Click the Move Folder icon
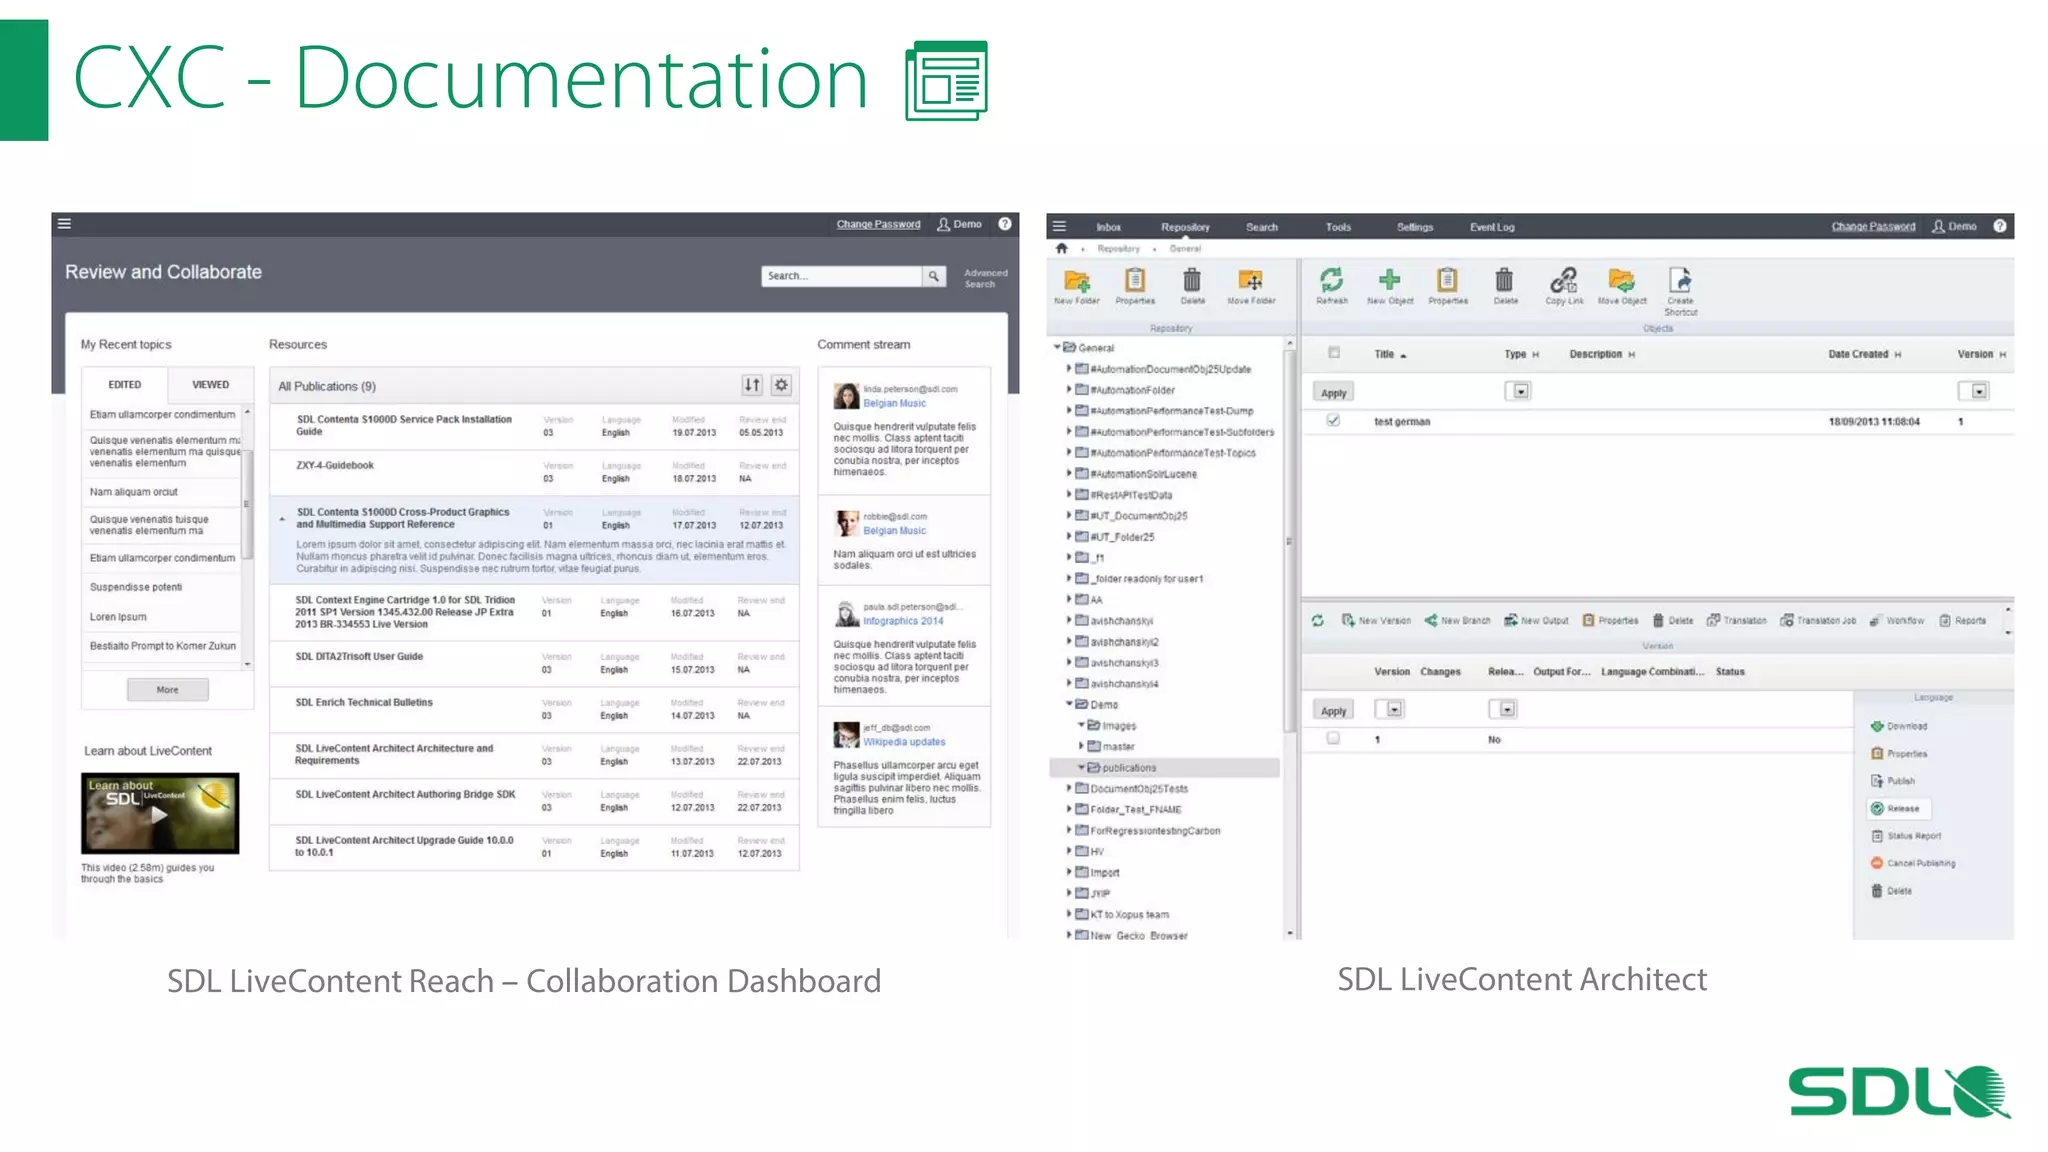 pyautogui.click(x=1251, y=280)
